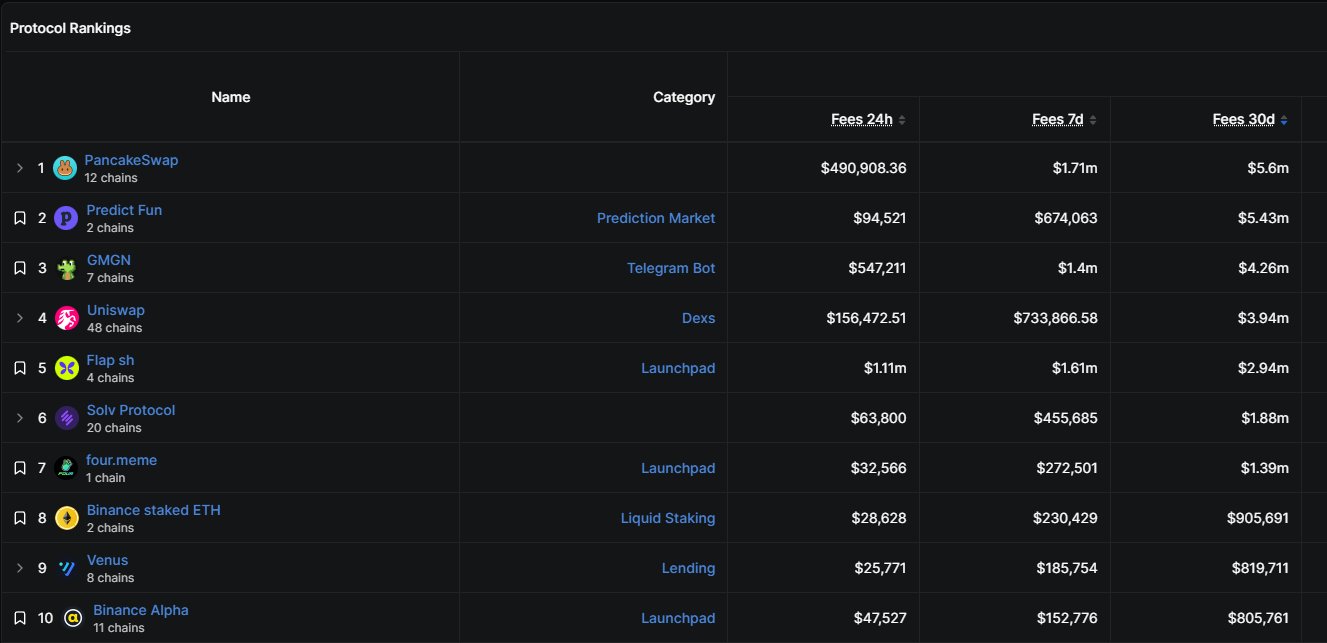The width and height of the screenshot is (1327, 643).
Task: Click Uniswap 7d fees $733,866.58
Action: click(1055, 318)
